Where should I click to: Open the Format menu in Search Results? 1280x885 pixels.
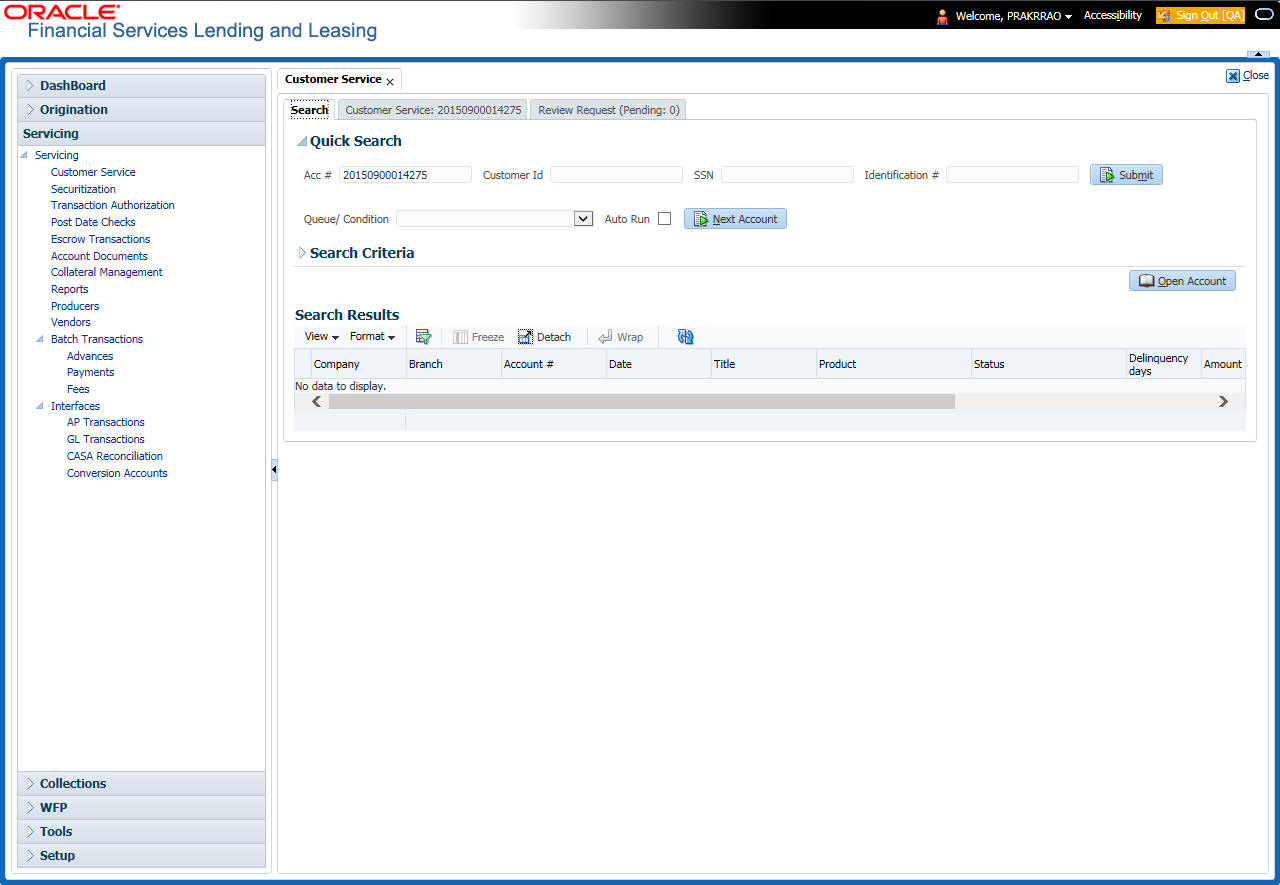[x=372, y=337]
